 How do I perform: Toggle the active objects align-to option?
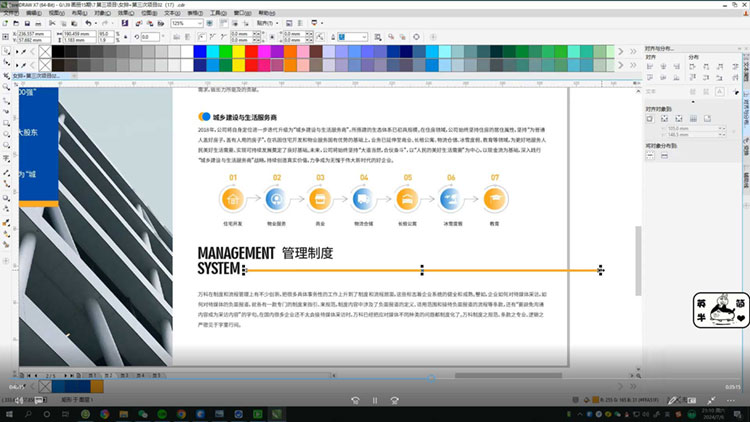tap(650, 118)
